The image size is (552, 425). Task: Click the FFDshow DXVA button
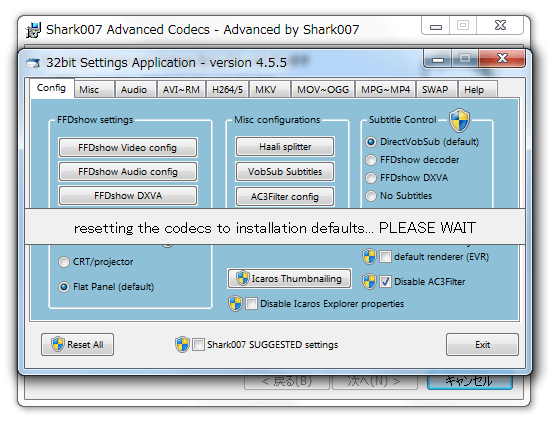point(128,195)
